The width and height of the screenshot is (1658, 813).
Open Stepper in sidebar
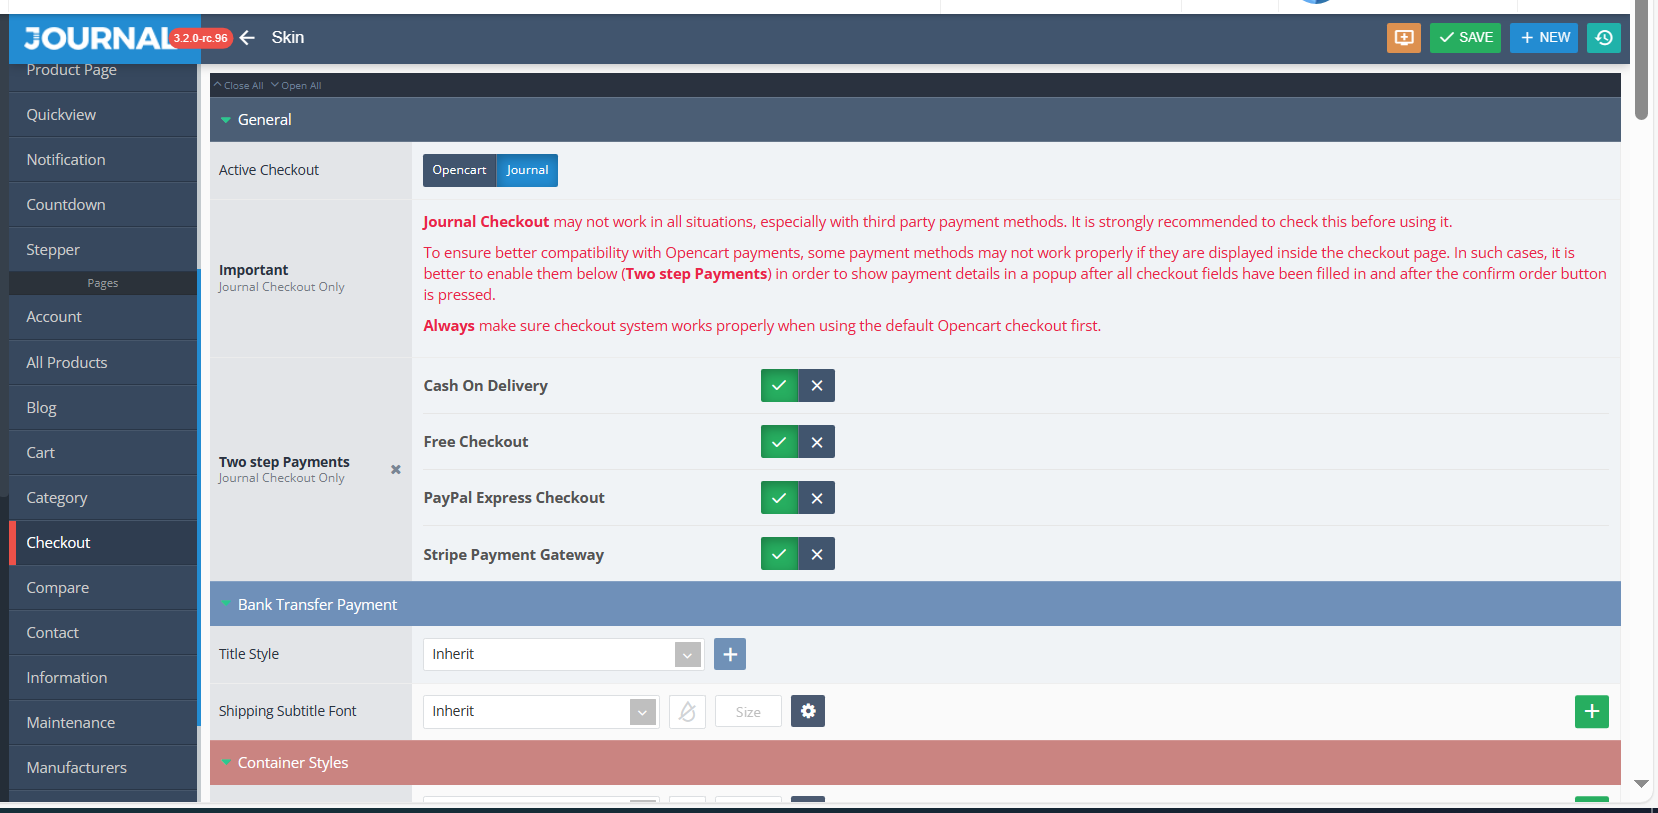click(x=103, y=250)
